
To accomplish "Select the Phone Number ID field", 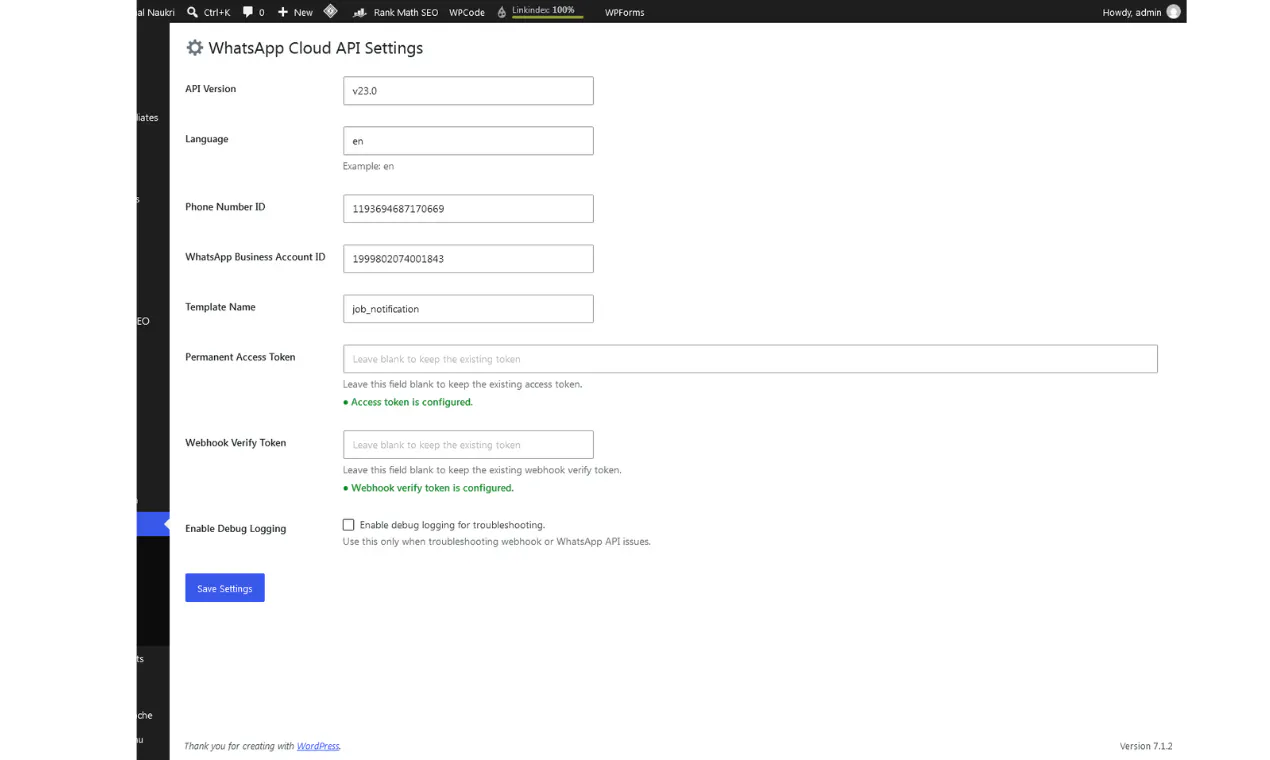I will pos(468,209).
